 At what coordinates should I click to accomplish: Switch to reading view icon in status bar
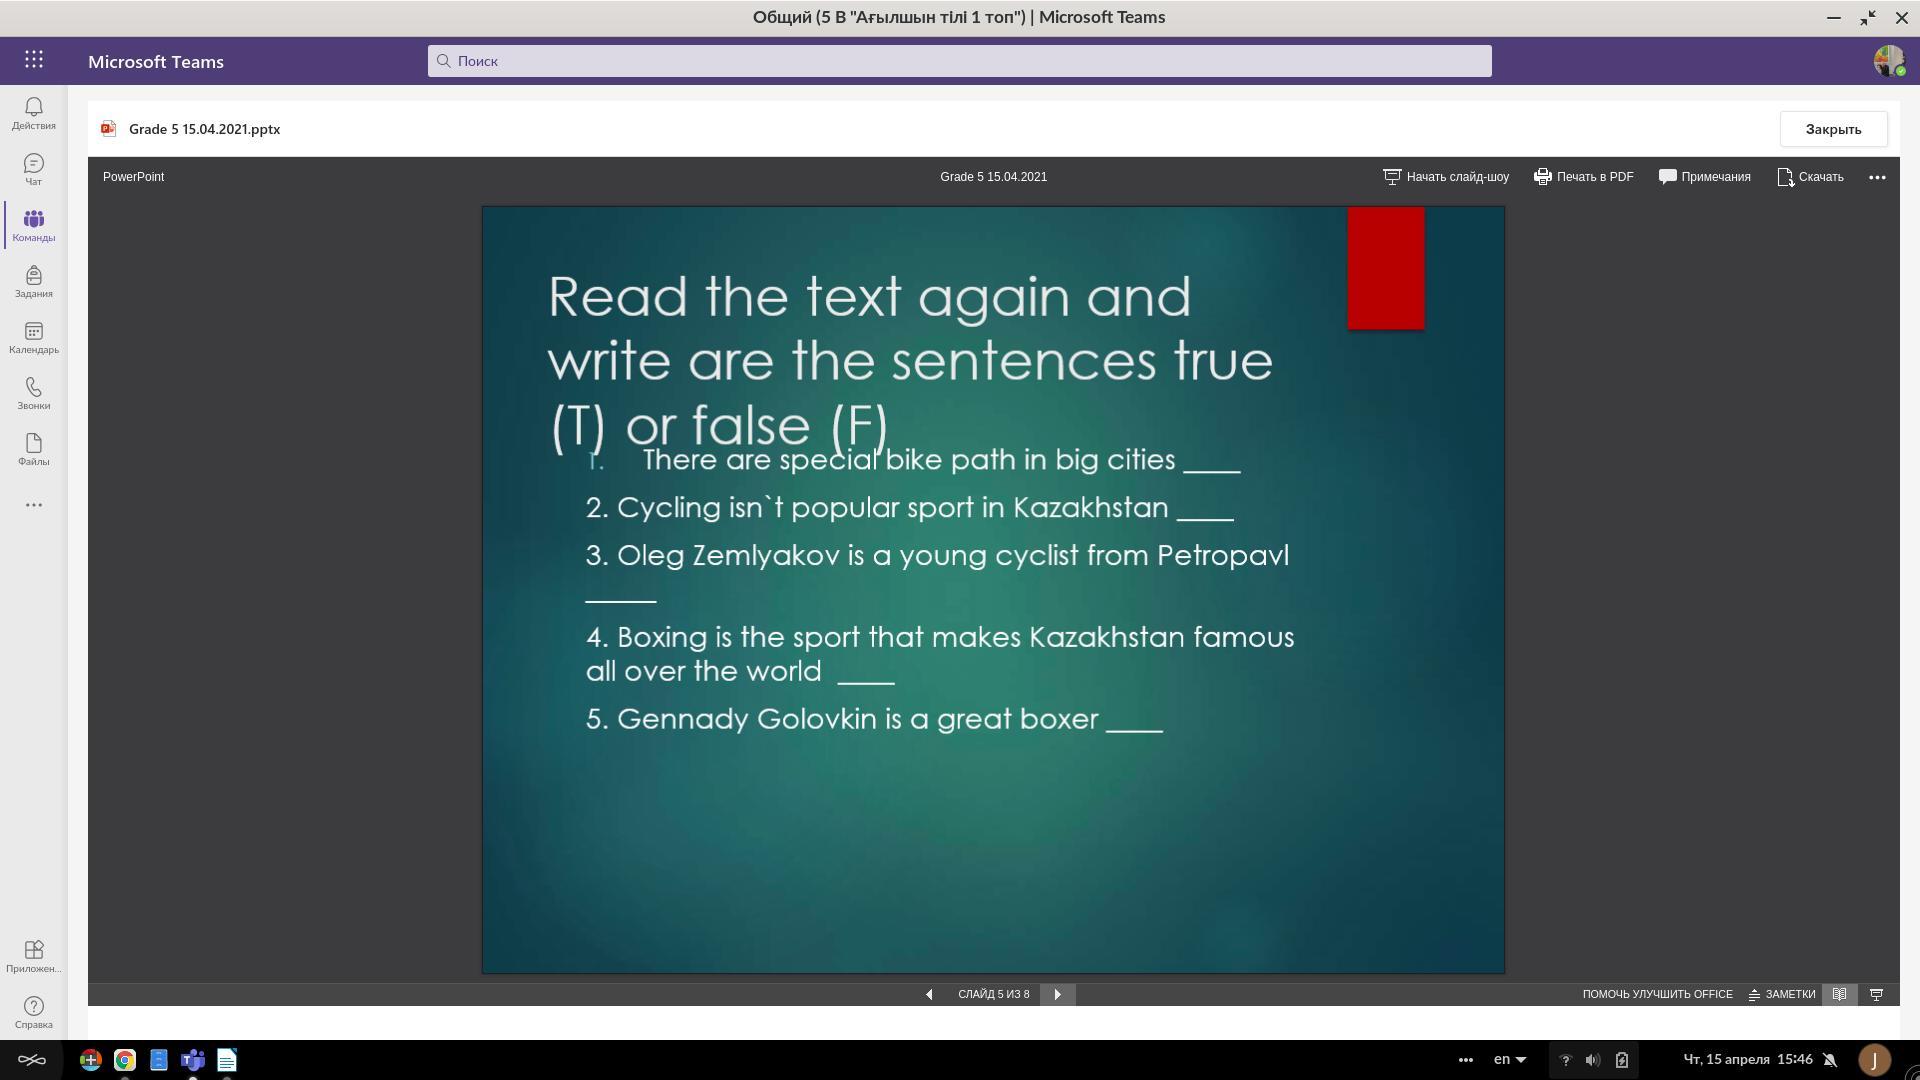coord(1839,994)
